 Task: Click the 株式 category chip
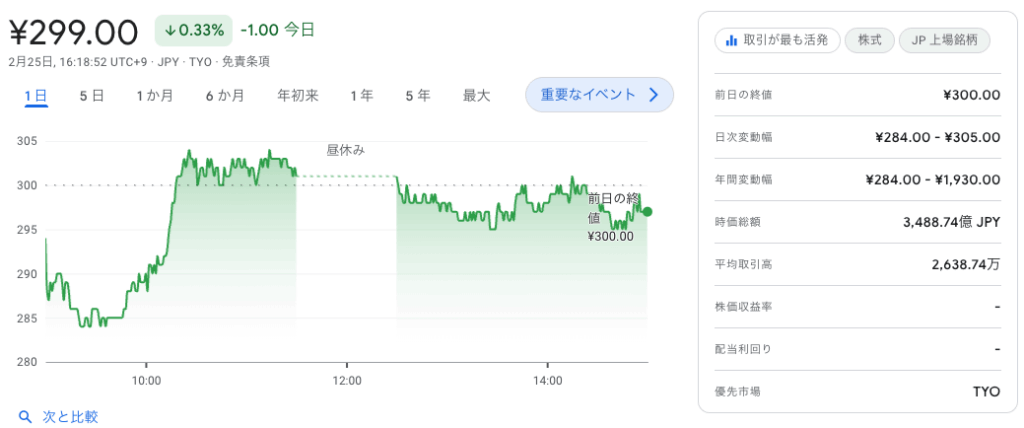[x=869, y=40]
